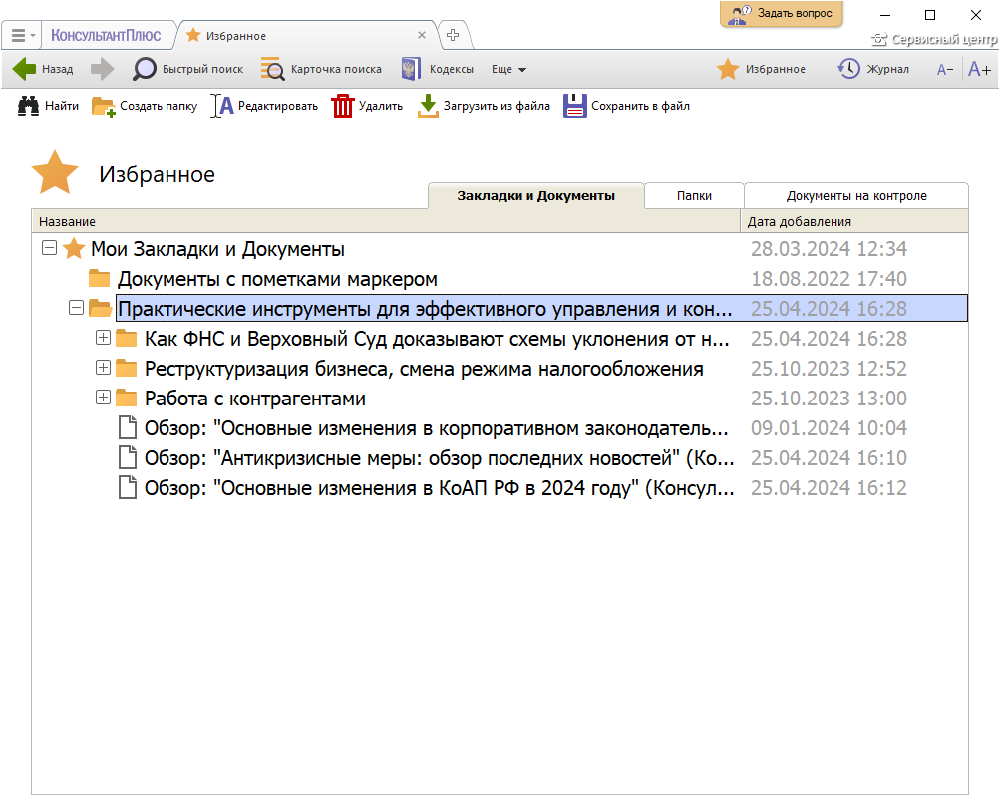Expand the Еще dropdown menu
This screenshot has width=1000, height=800.
click(509, 69)
